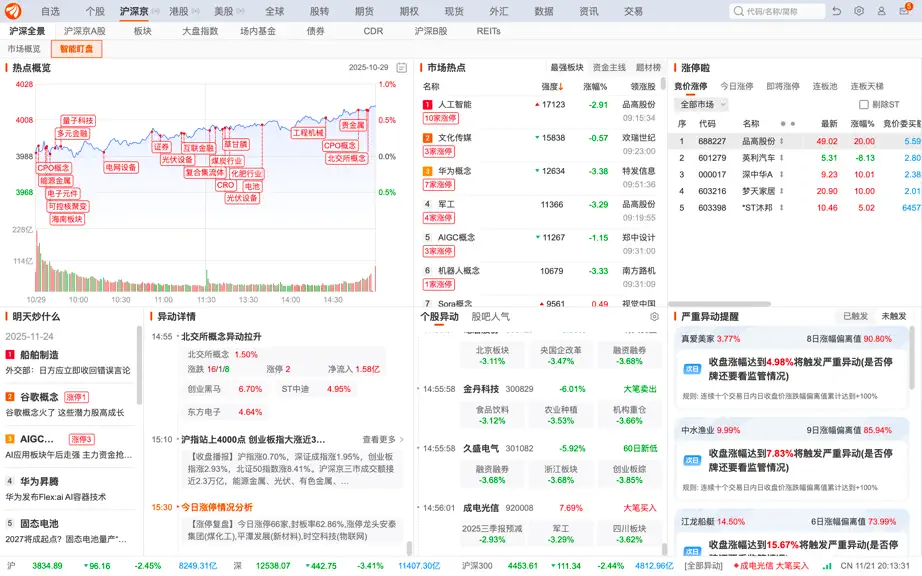Viewport: 922px width, 576px height.
Task: Toggle 已触发 filter in 严重异动提醒
Action: (856, 316)
